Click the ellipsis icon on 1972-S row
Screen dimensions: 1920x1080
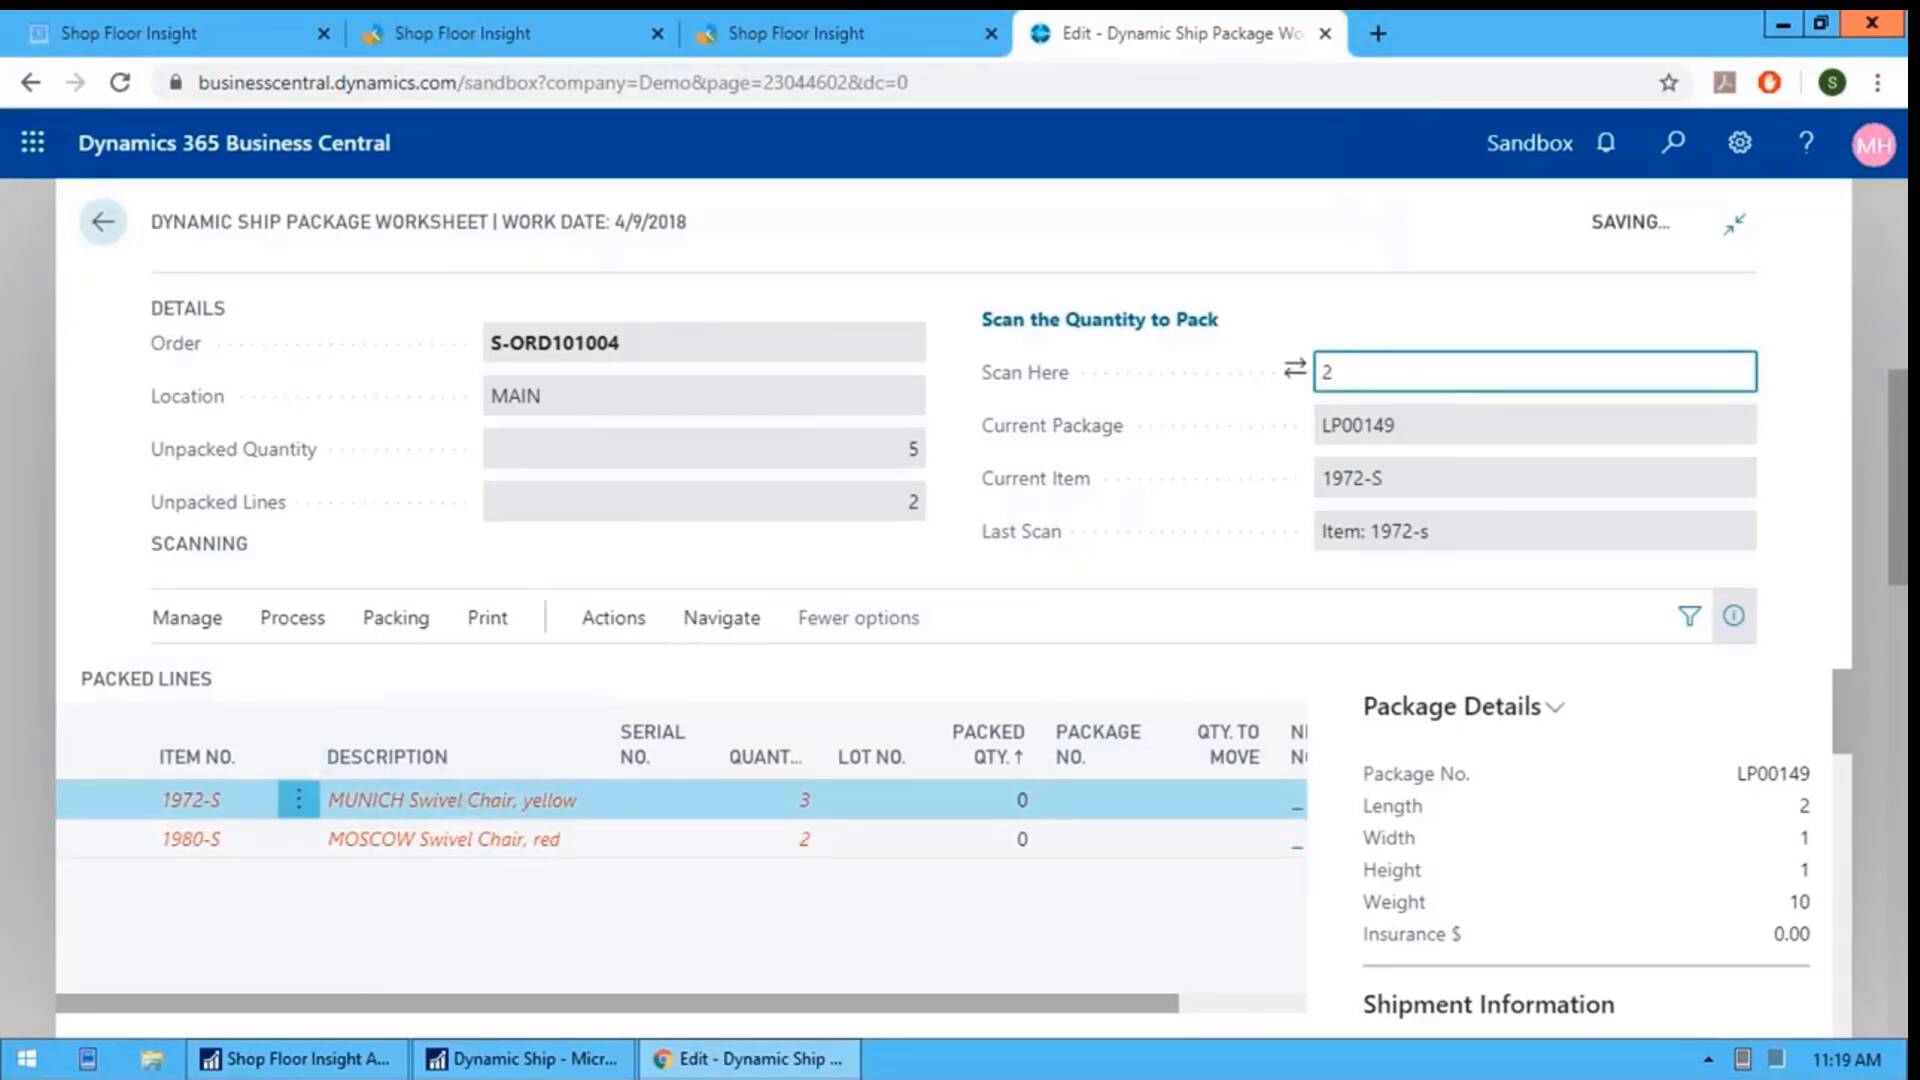(297, 799)
